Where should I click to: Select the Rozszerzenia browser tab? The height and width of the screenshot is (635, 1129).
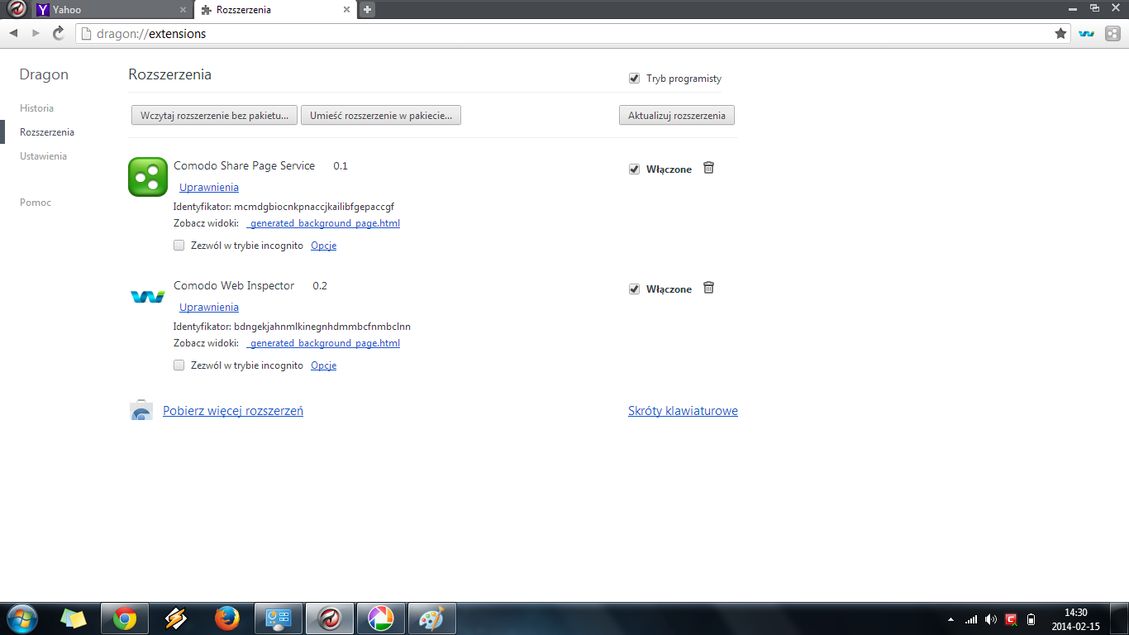click(x=276, y=9)
